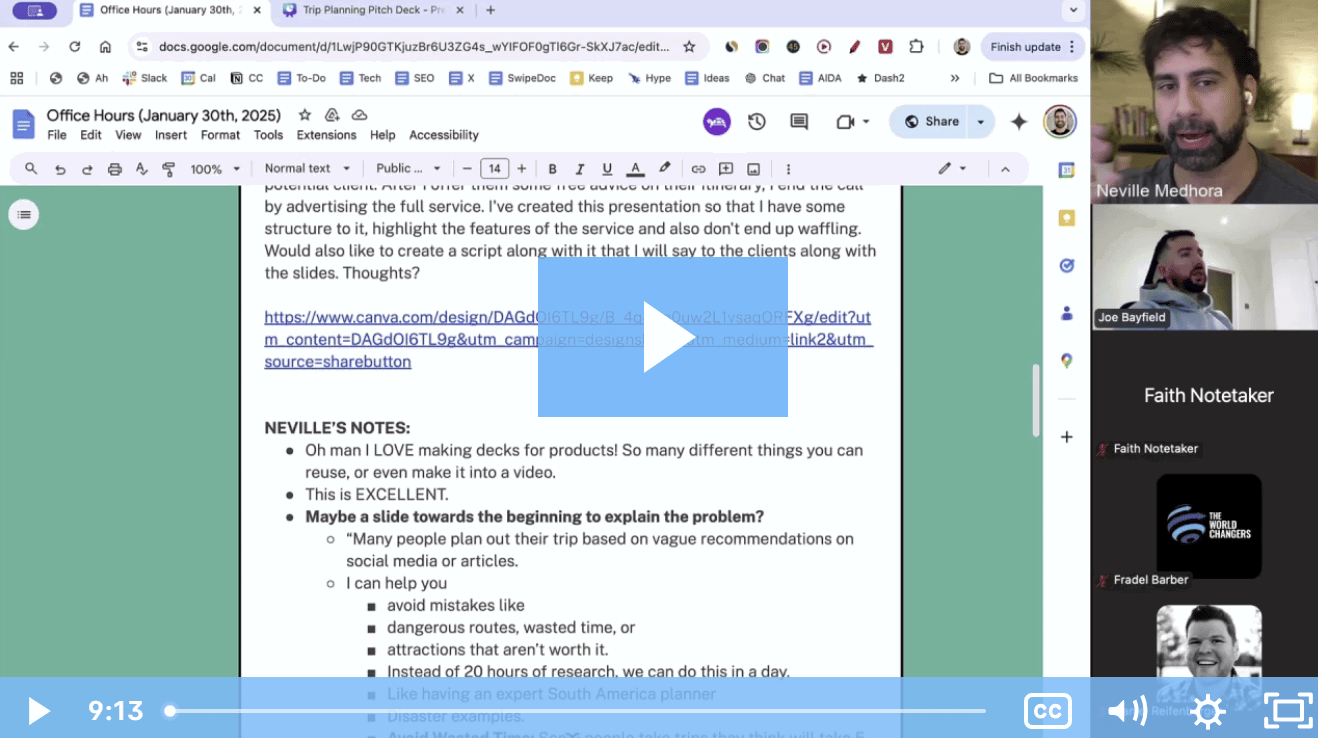Open the Extensions menu

click(326, 135)
